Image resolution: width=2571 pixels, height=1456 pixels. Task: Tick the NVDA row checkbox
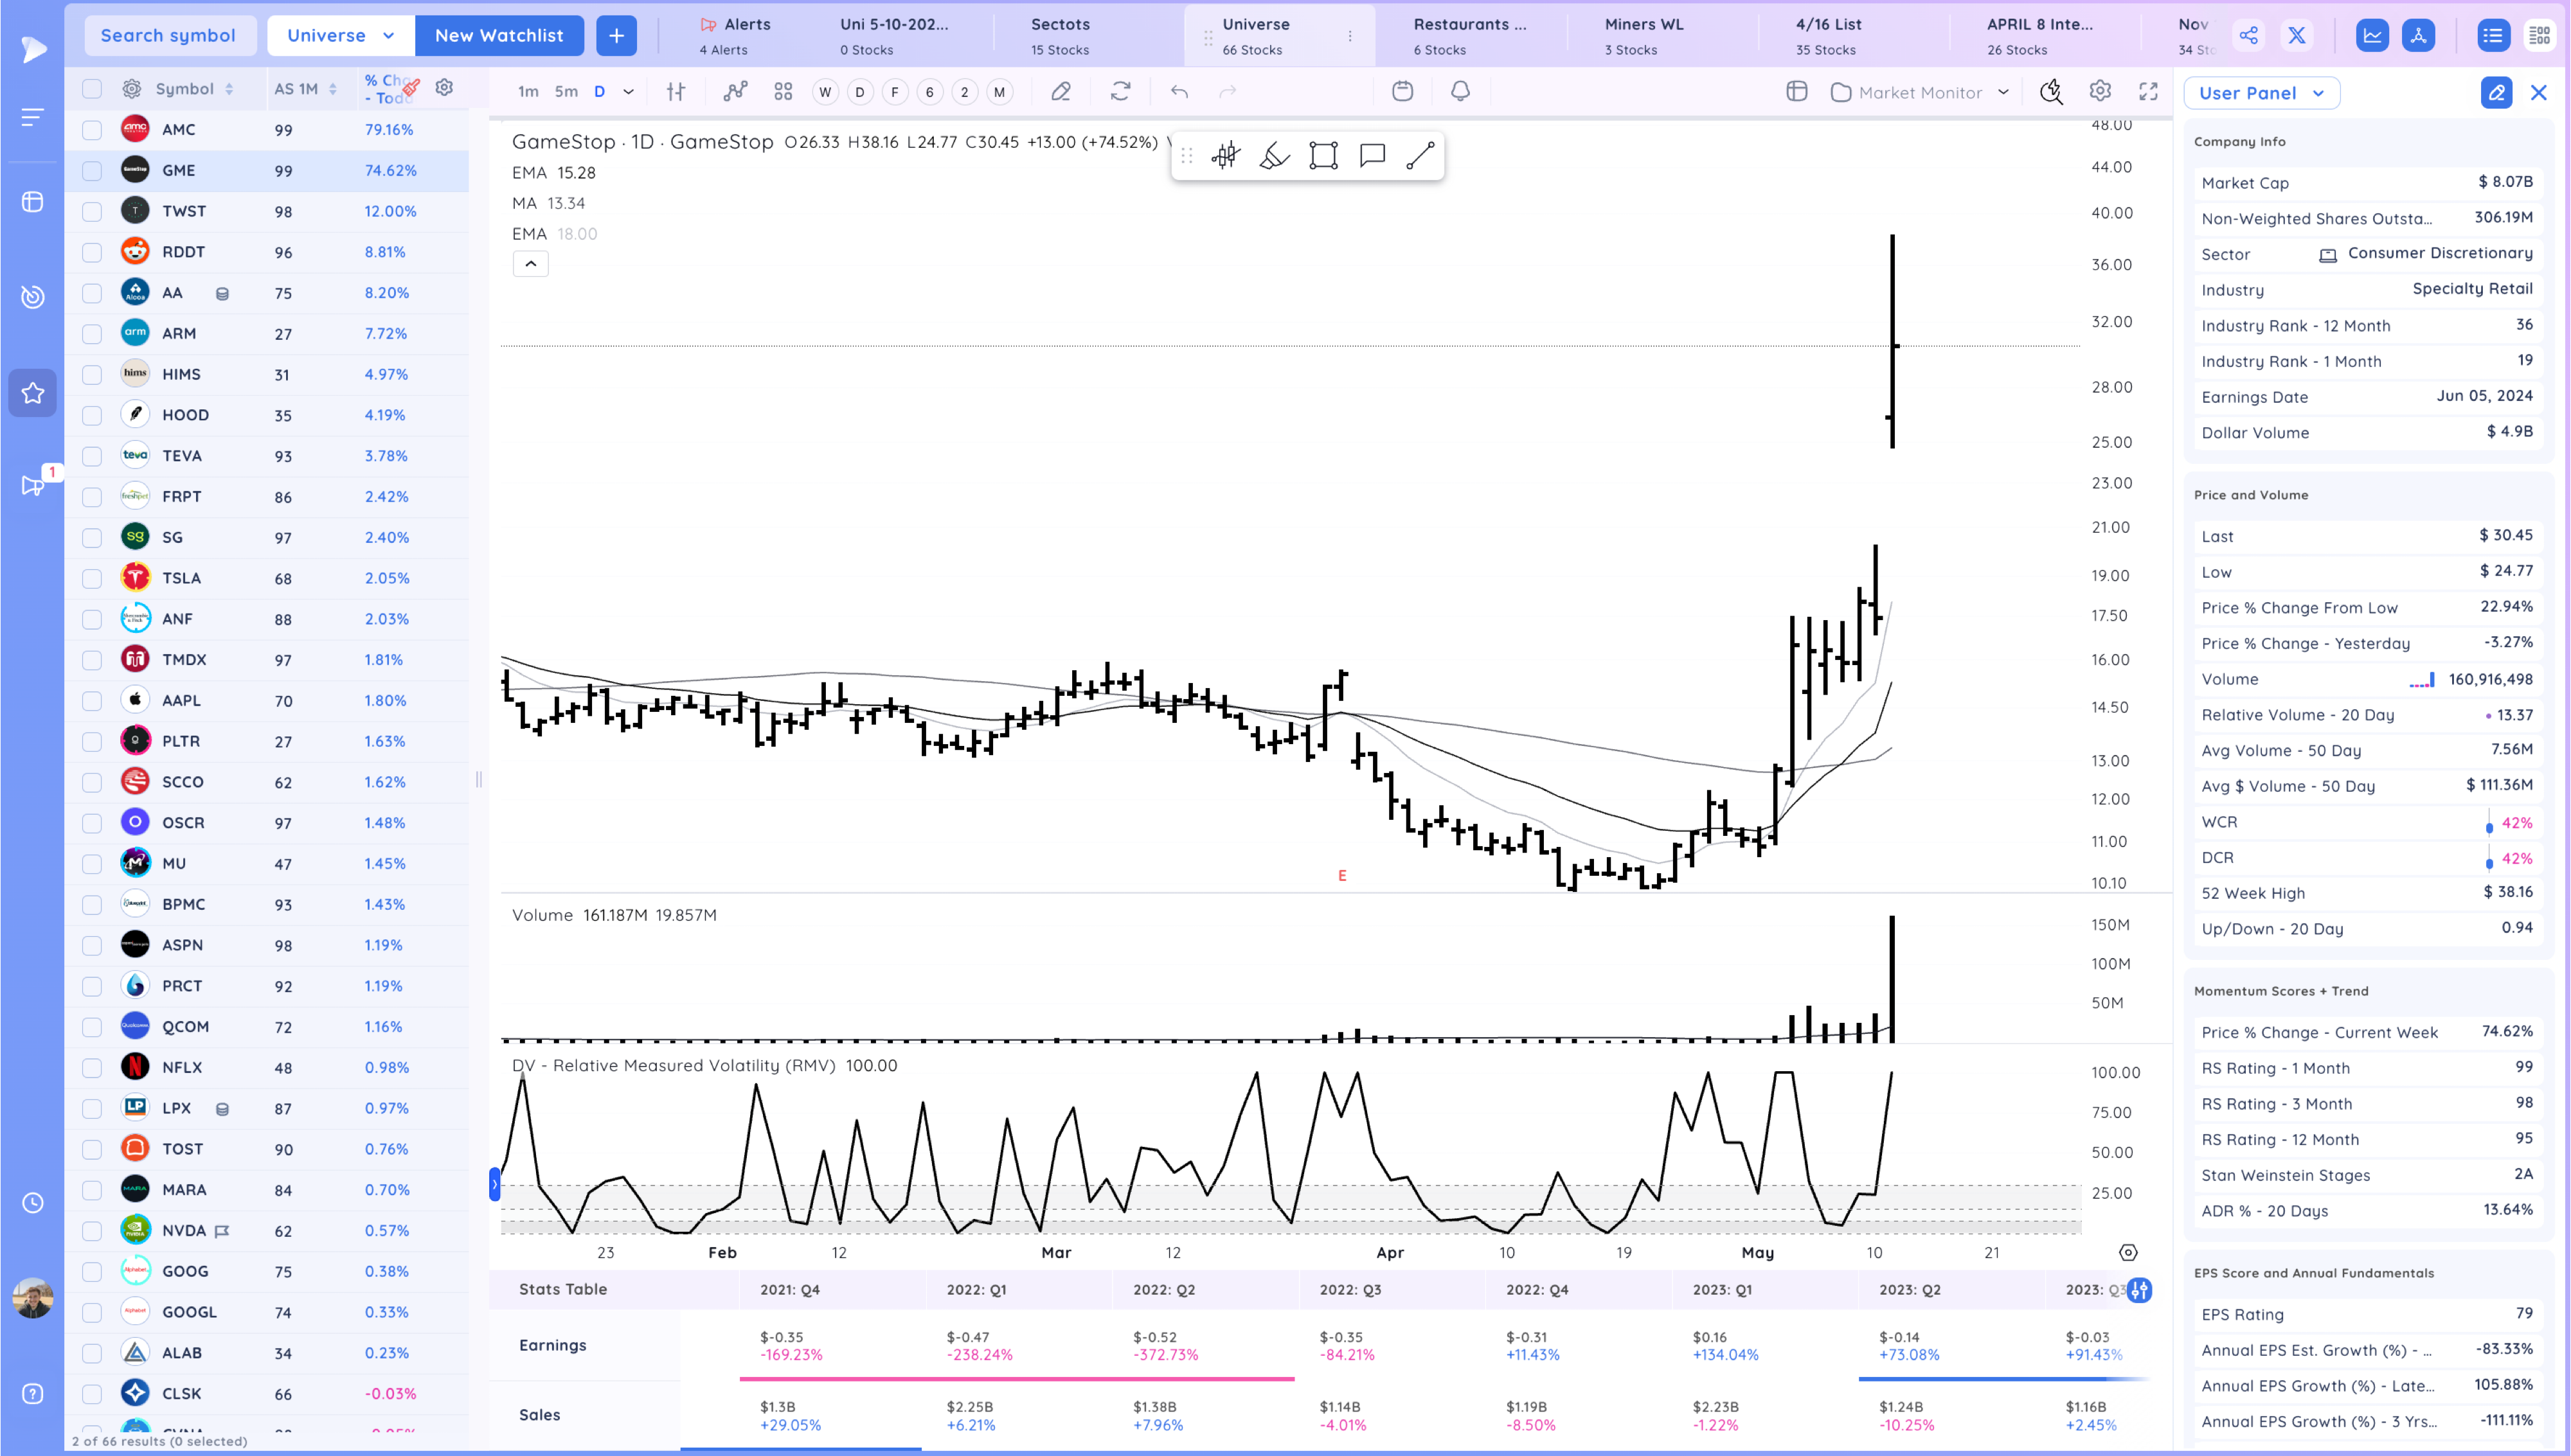pyautogui.click(x=92, y=1231)
